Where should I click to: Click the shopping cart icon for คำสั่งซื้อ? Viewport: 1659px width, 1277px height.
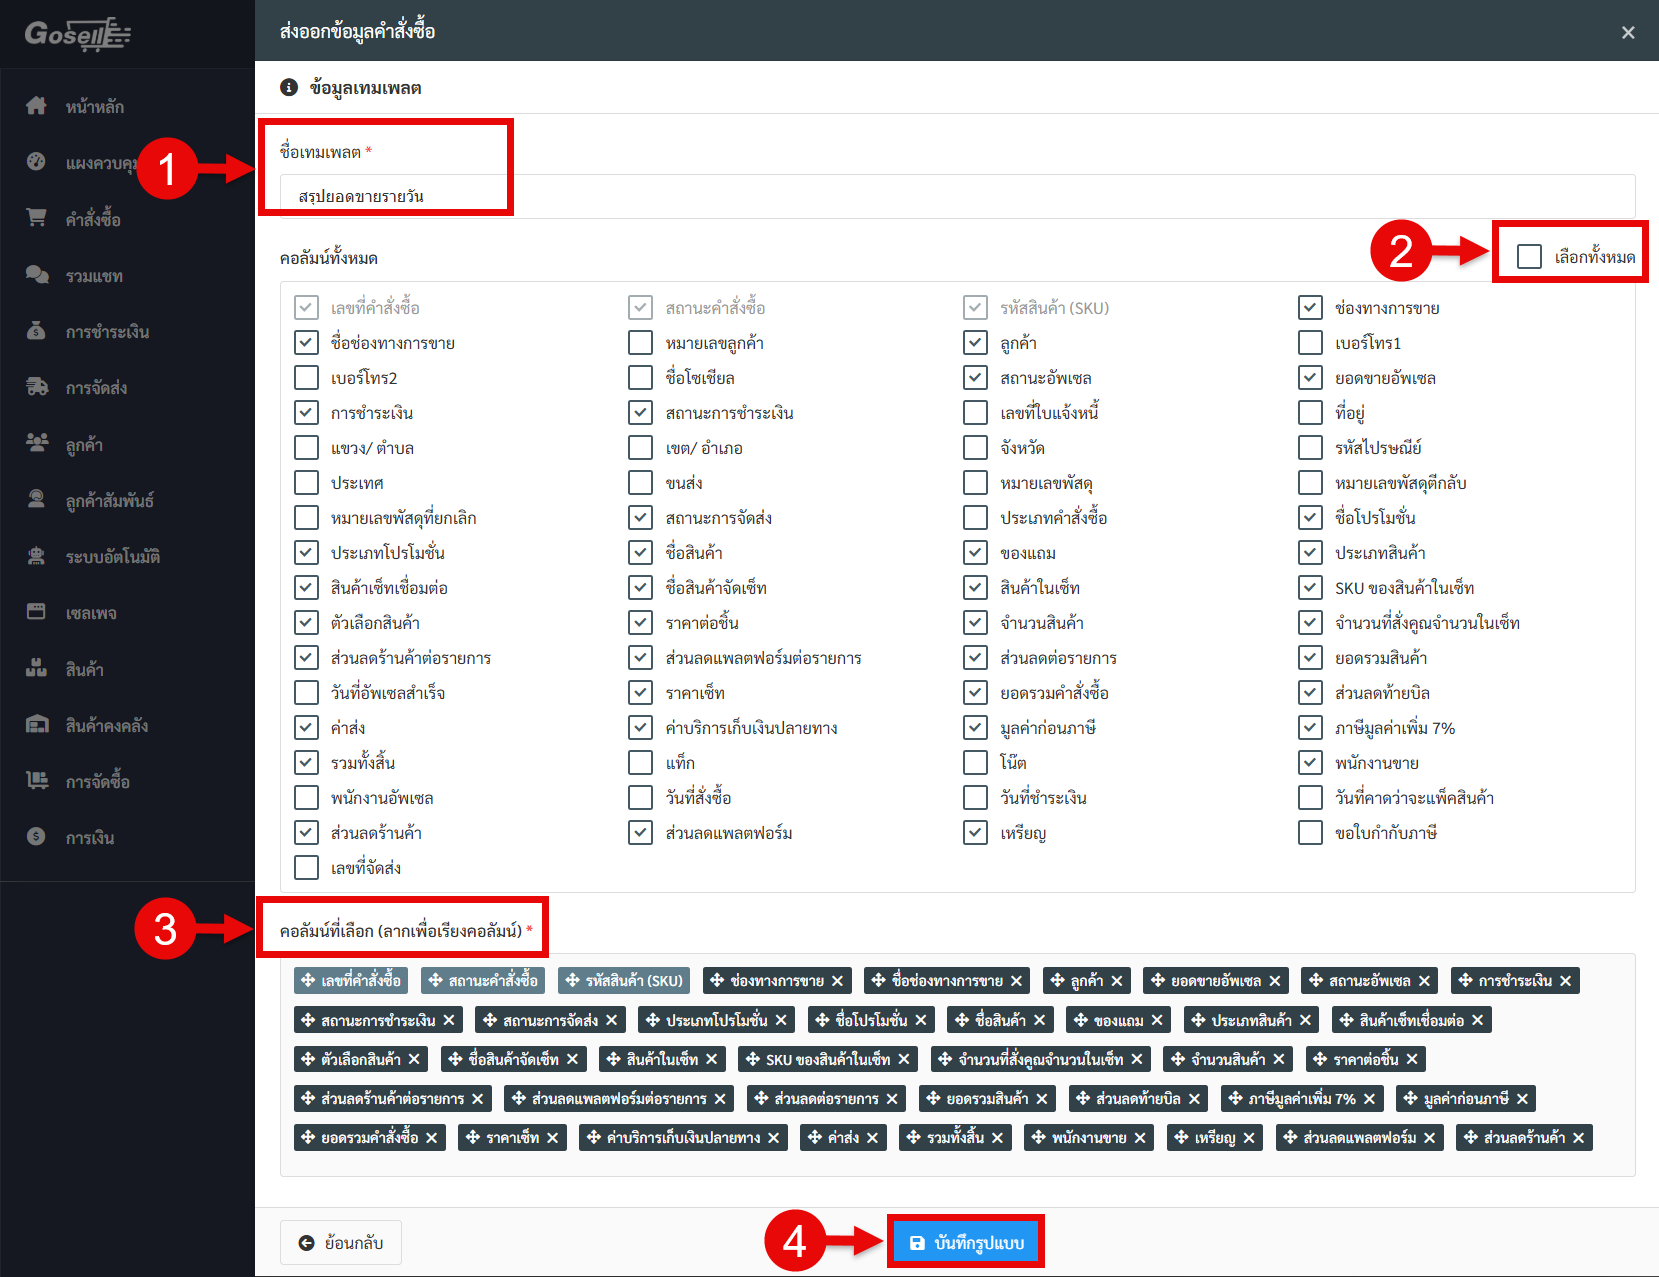[x=37, y=218]
